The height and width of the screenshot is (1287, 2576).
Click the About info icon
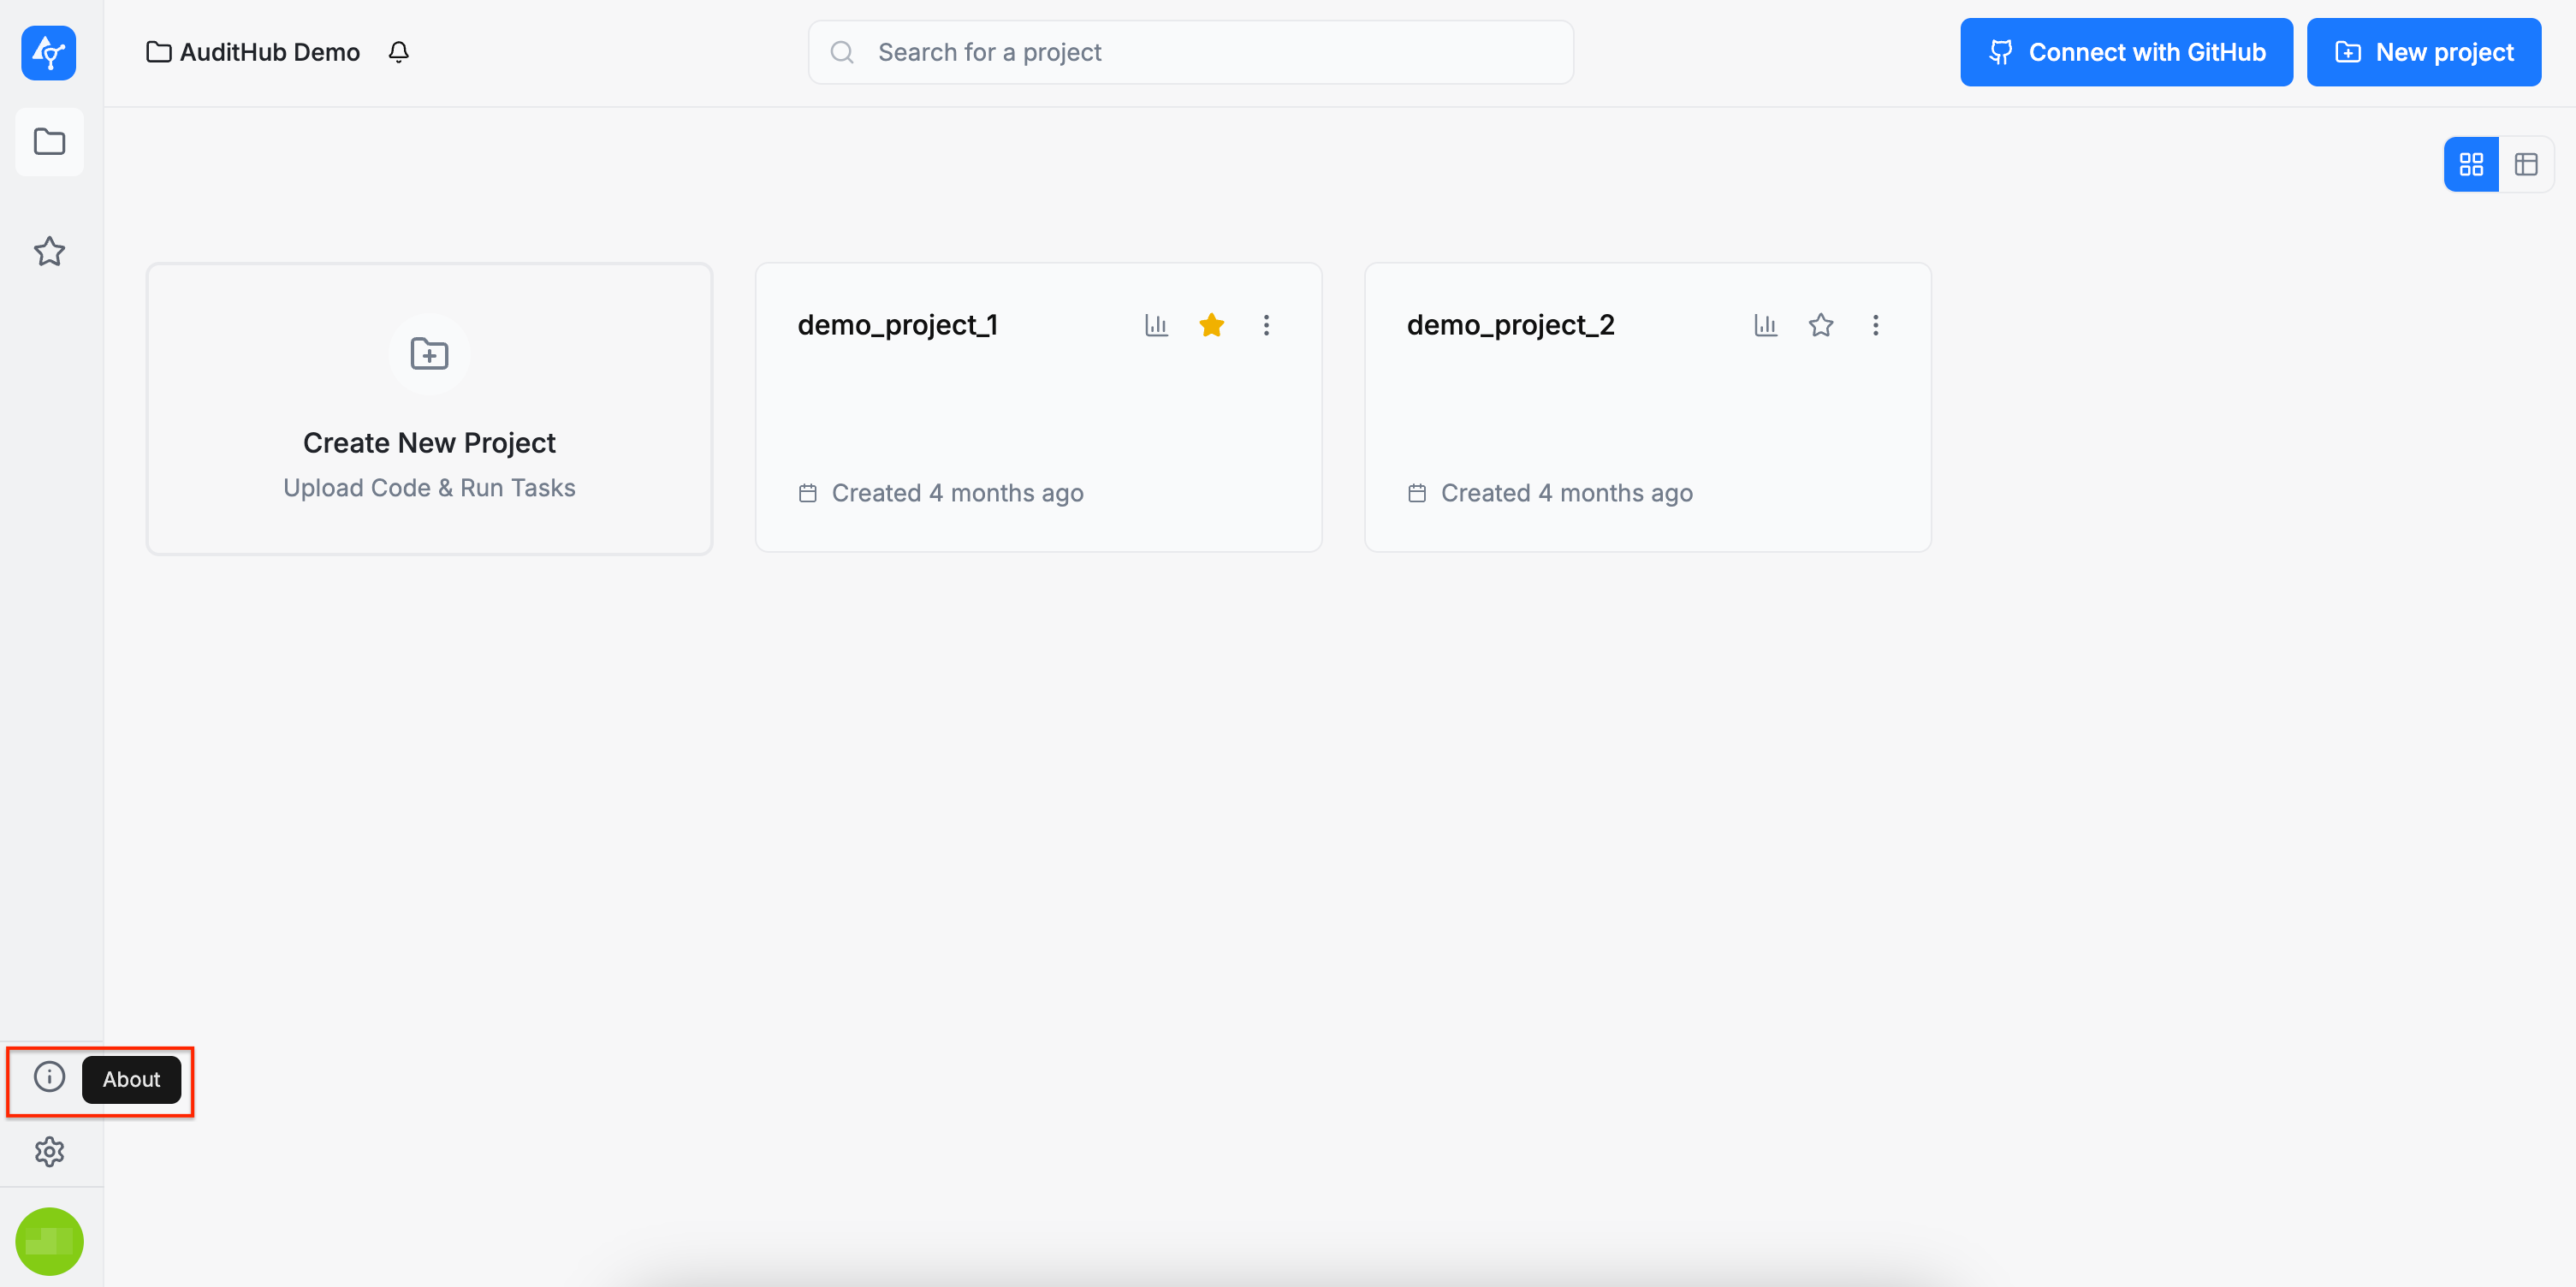pos(49,1077)
